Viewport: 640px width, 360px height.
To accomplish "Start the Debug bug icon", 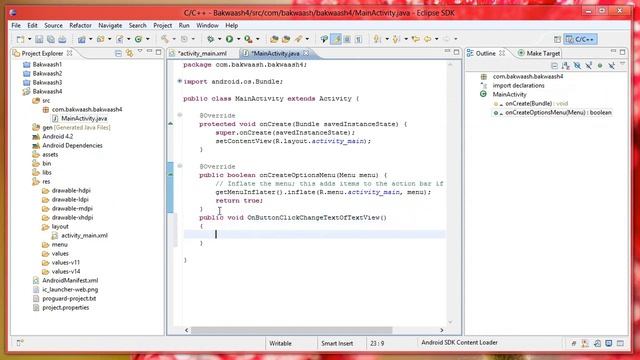I will 210,39.
